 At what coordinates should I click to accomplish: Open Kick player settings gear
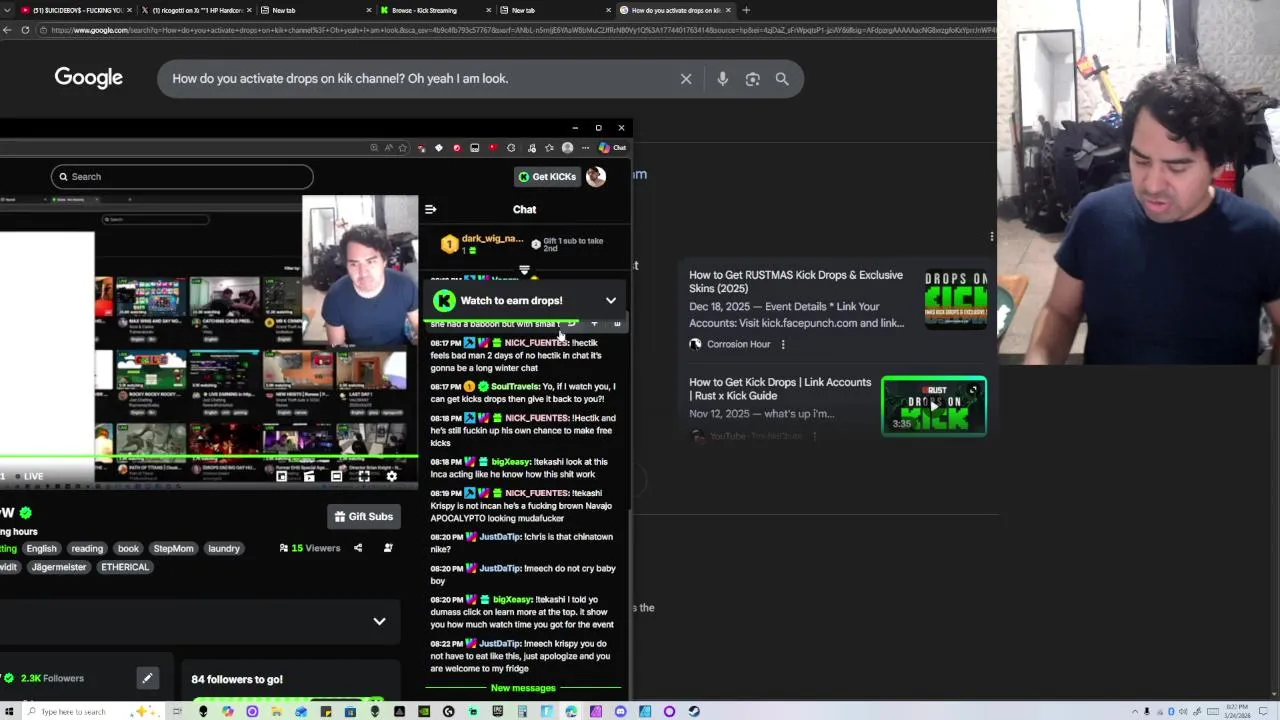coord(391,477)
